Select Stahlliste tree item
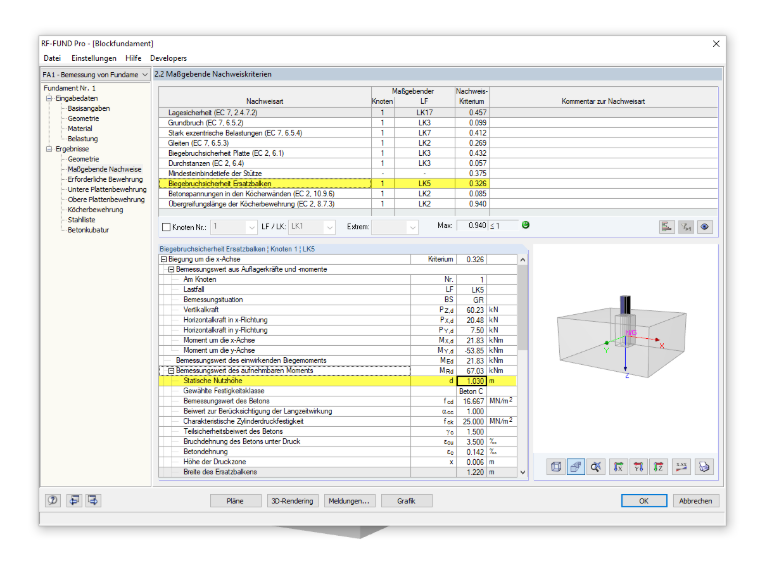Viewport: 760px width, 570px height. pos(81,220)
